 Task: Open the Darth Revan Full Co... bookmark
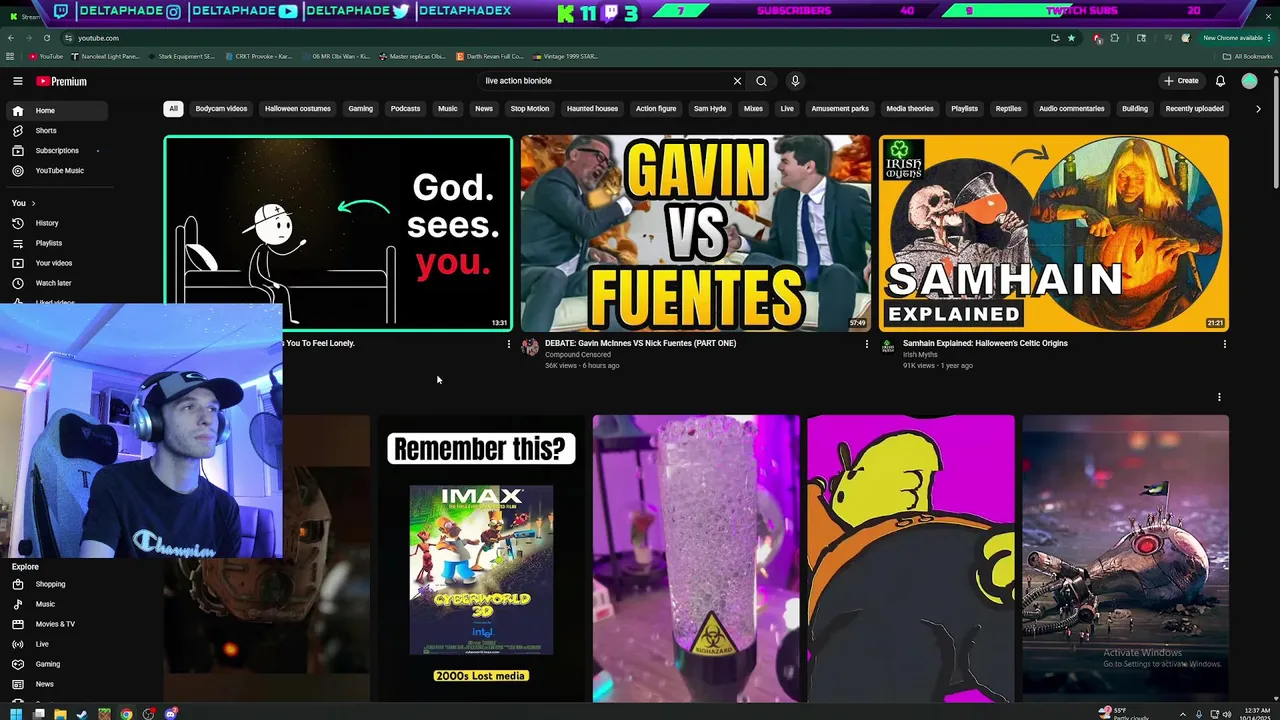click(x=490, y=56)
